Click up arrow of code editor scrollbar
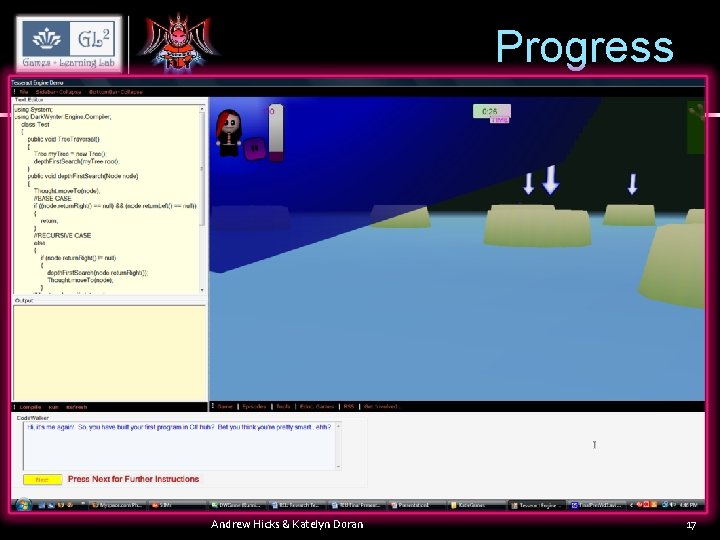The image size is (720, 540). 202,109
